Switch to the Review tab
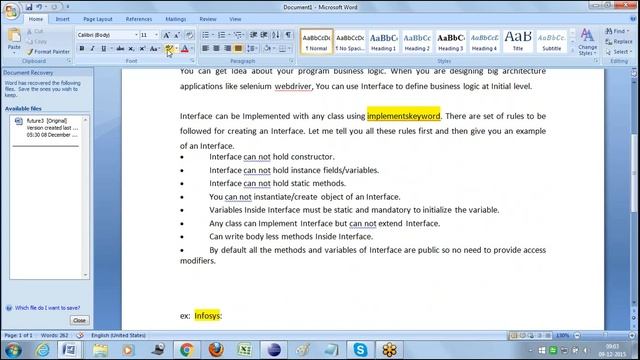The height and width of the screenshot is (360, 640). pos(208,19)
